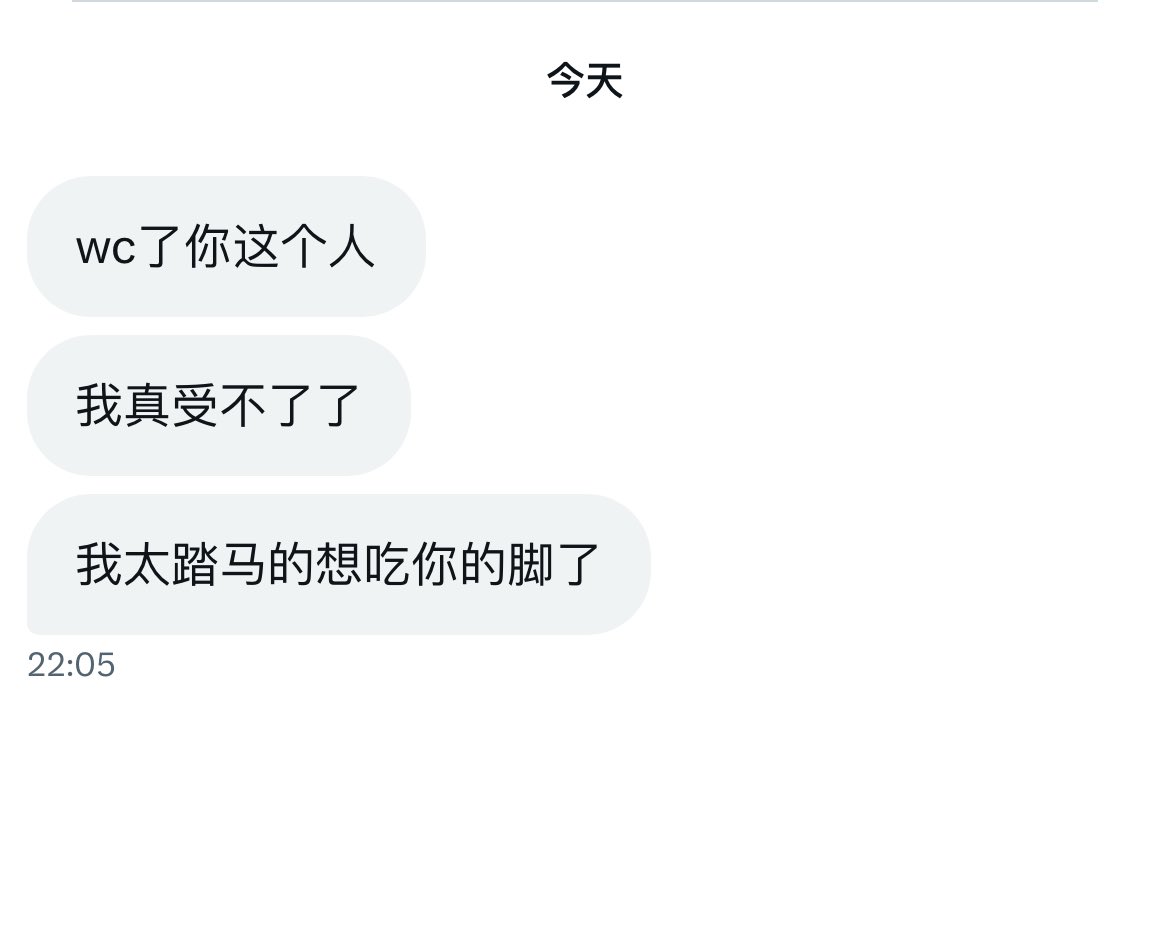Screen dimensions: 1169x950
Task: Click the letters "wc" in first message
Action: (106, 248)
